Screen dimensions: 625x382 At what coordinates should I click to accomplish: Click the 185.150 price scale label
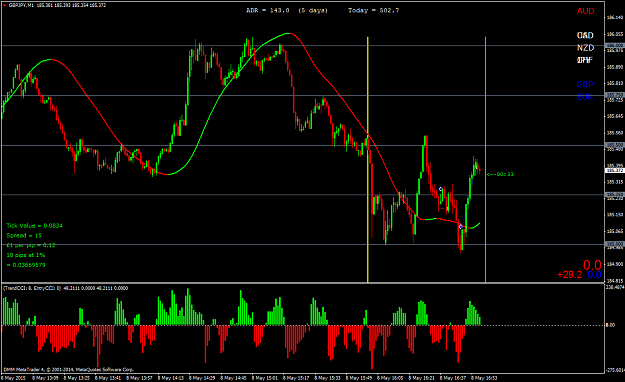[x=614, y=215]
